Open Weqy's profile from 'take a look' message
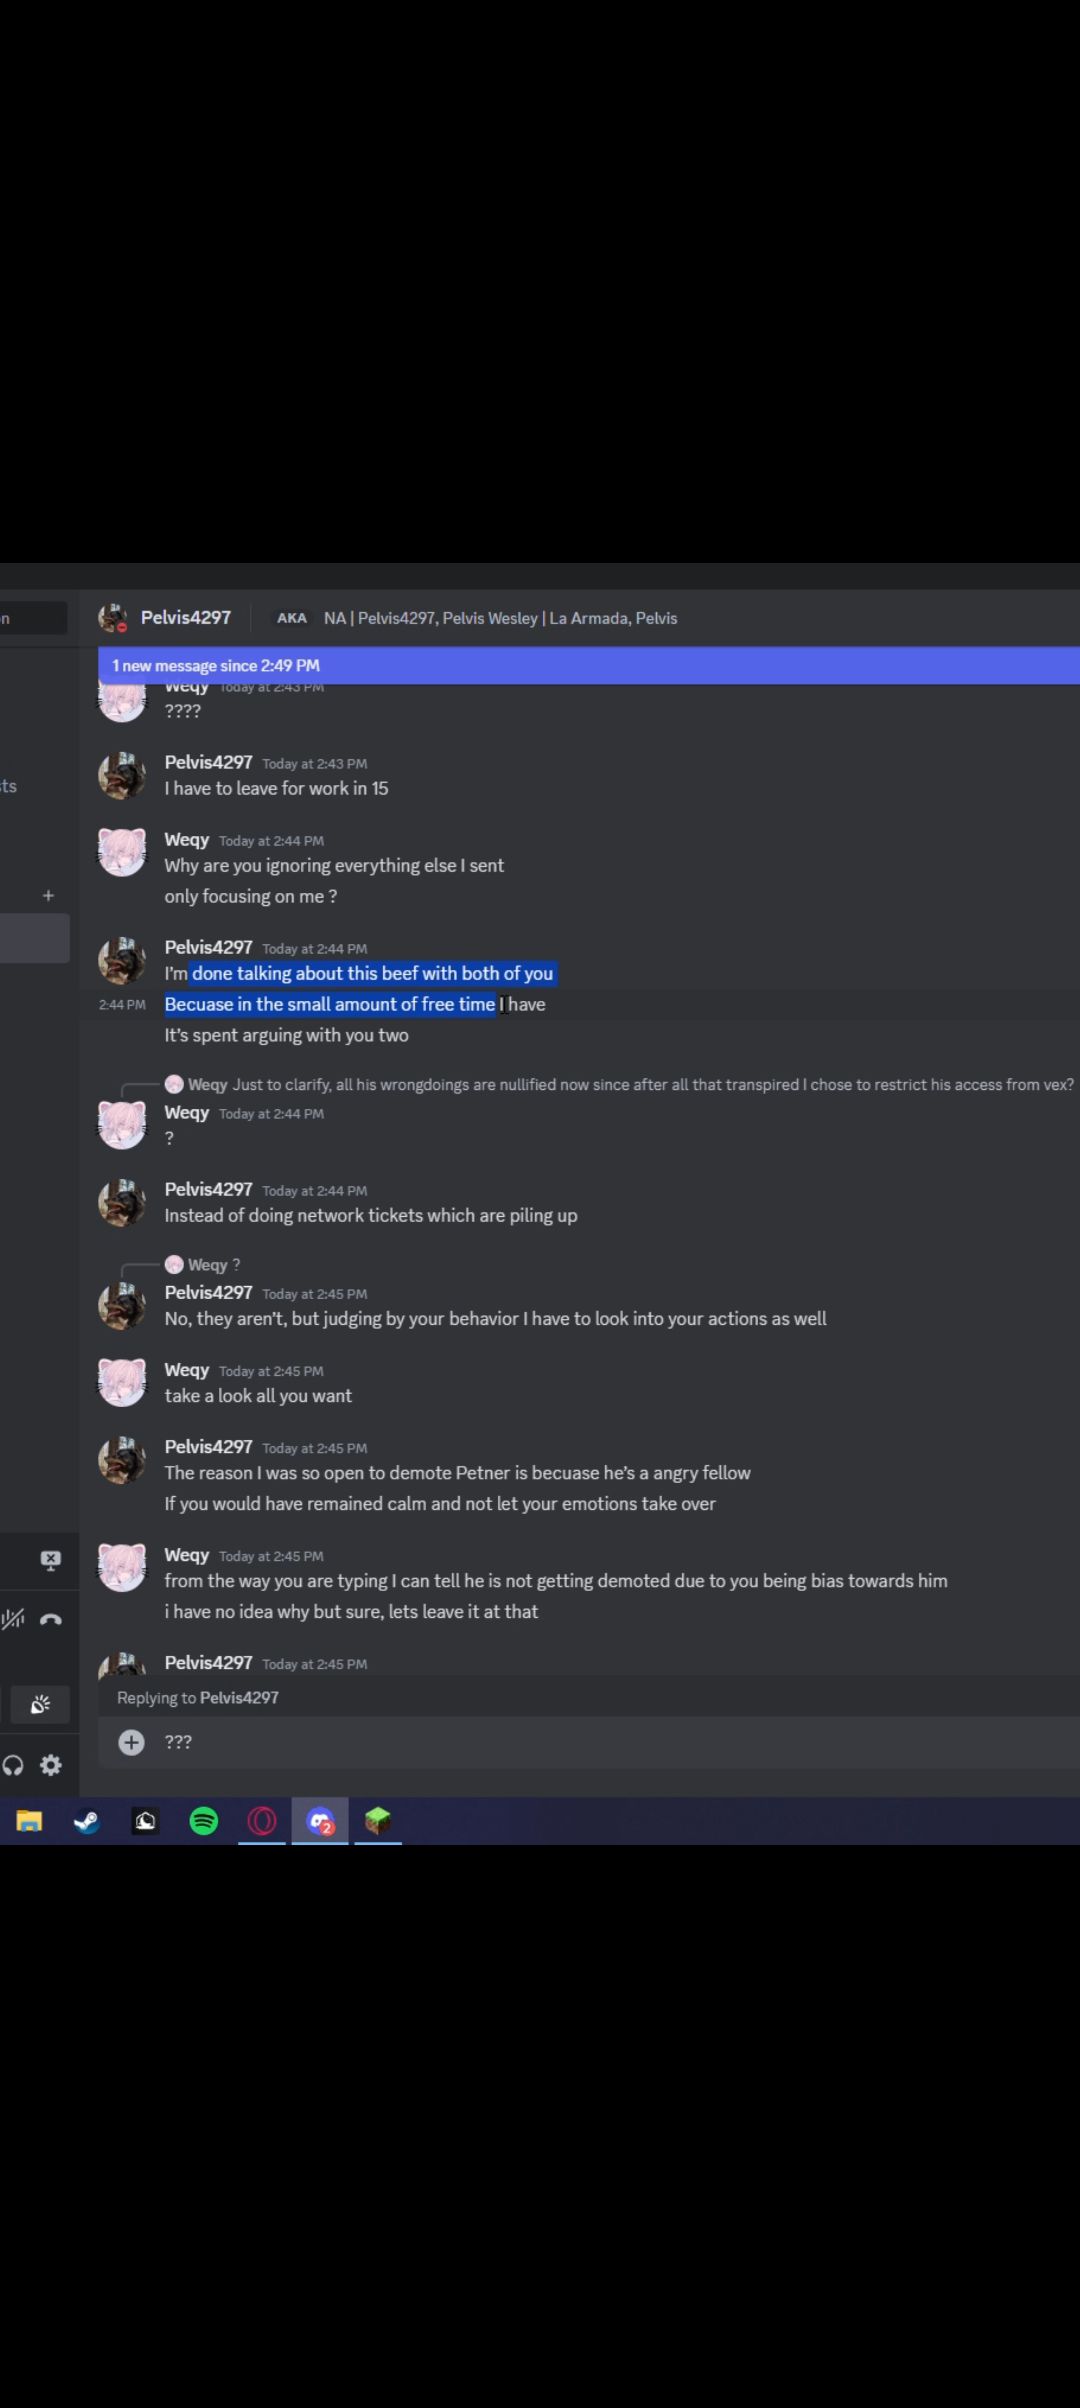1080x2408 pixels. click(186, 1370)
